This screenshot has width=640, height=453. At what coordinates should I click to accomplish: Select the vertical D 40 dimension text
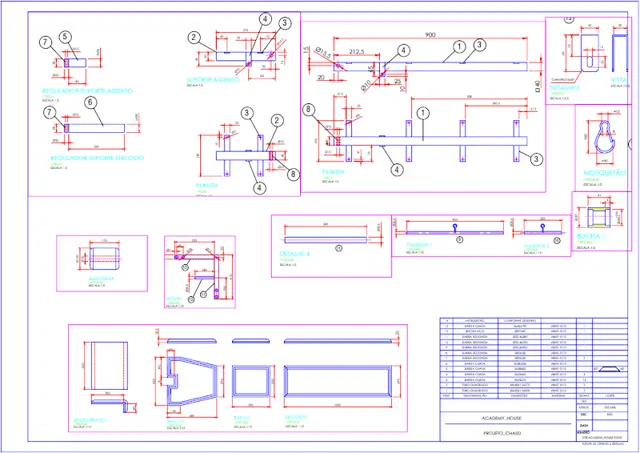[x=538, y=86]
